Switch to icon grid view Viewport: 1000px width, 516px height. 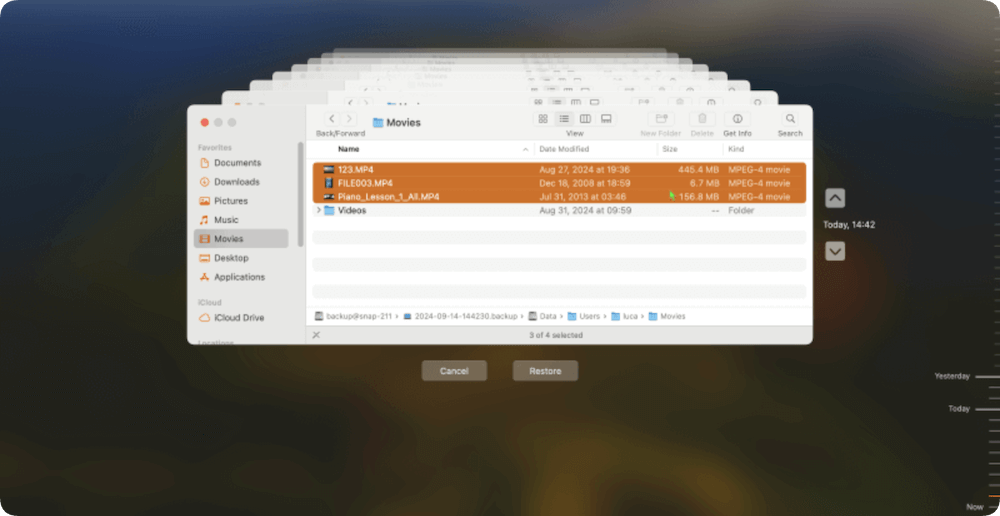pyautogui.click(x=543, y=119)
